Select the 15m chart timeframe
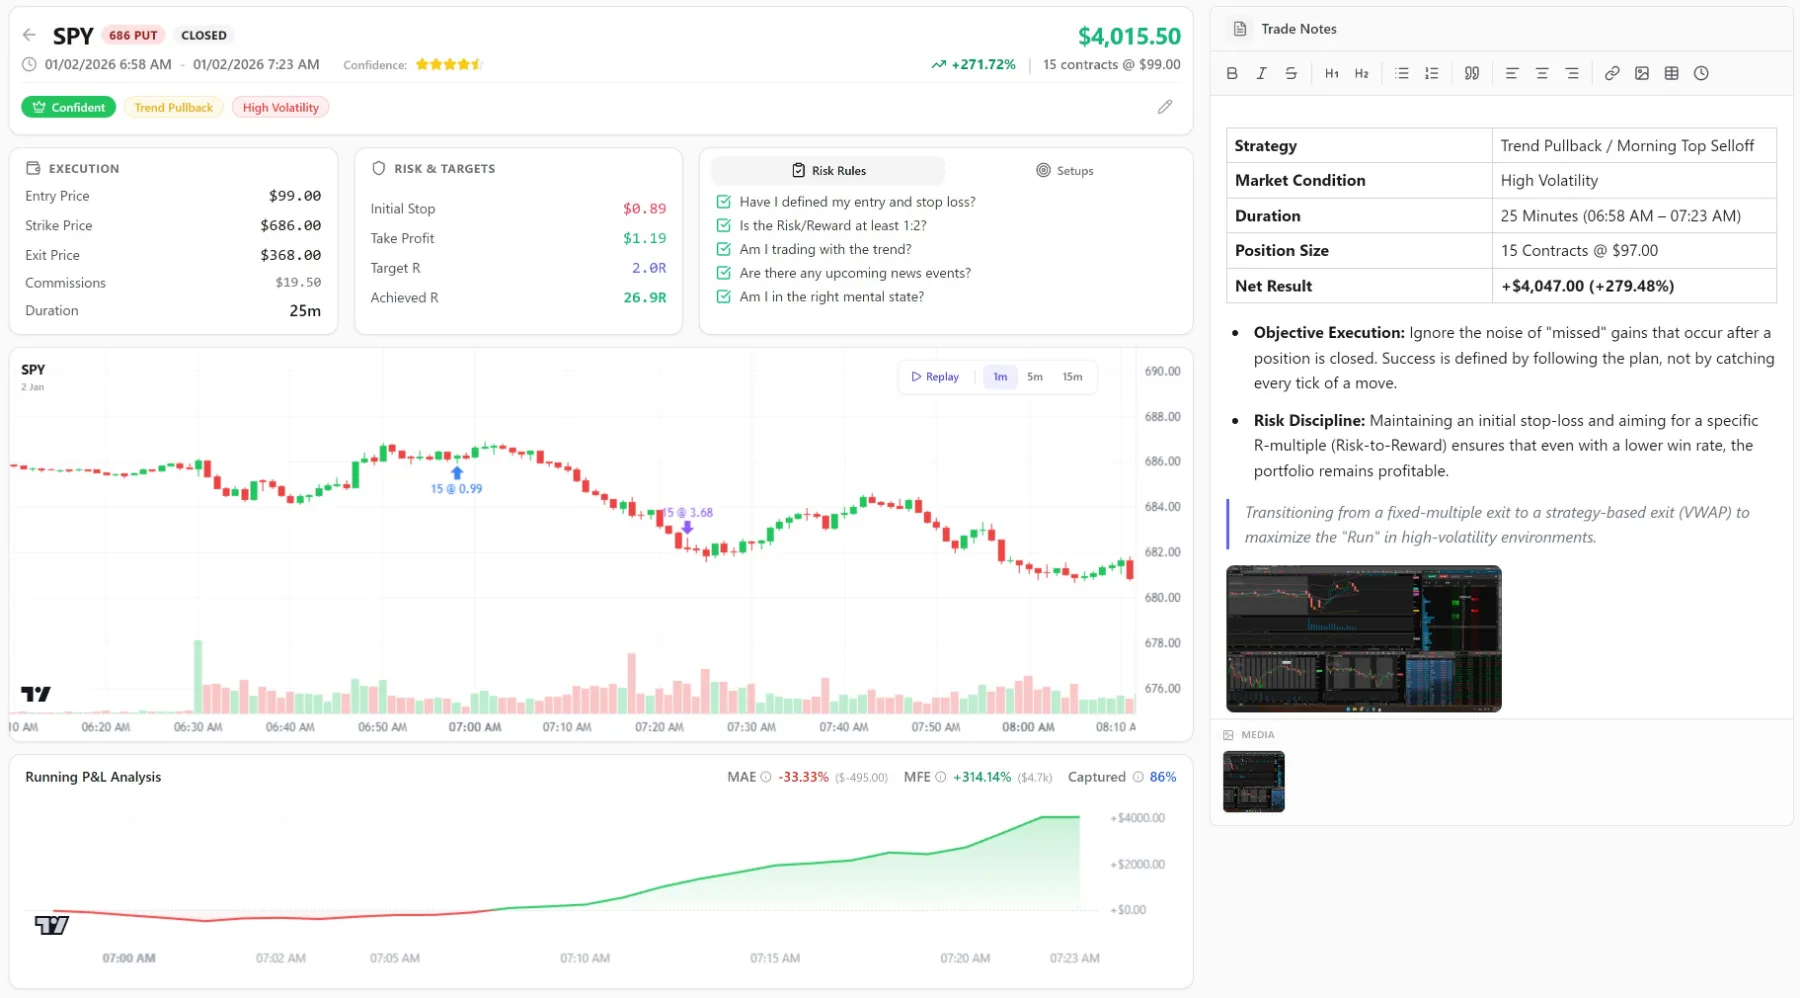This screenshot has height=998, width=1800. point(1072,377)
